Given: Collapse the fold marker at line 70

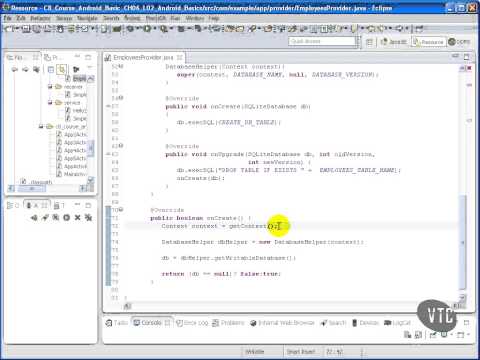Looking at the screenshot, I should click(121, 210).
